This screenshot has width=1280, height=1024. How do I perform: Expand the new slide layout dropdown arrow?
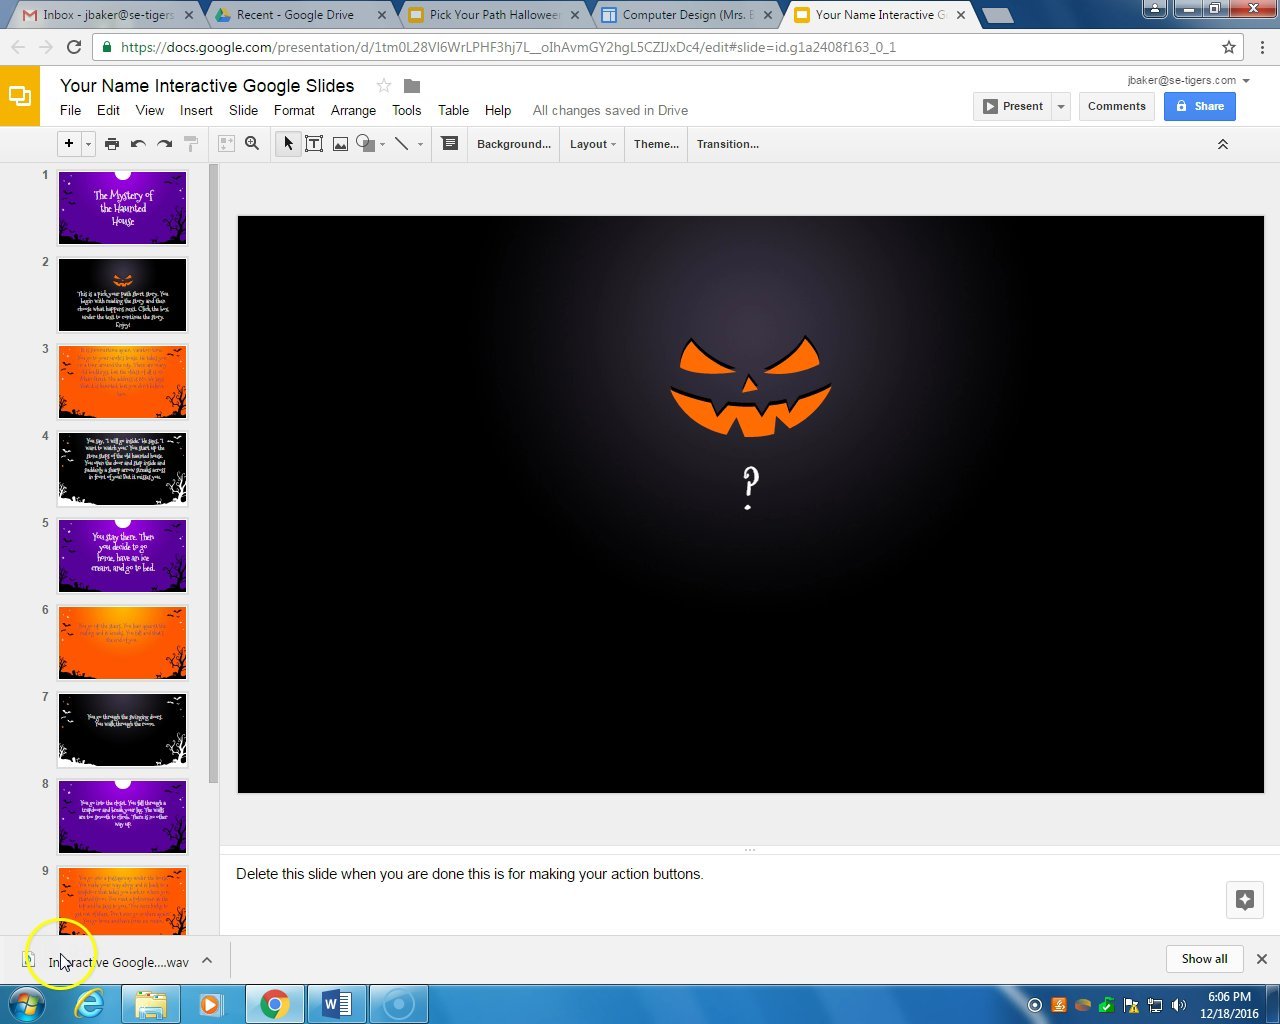click(88, 144)
